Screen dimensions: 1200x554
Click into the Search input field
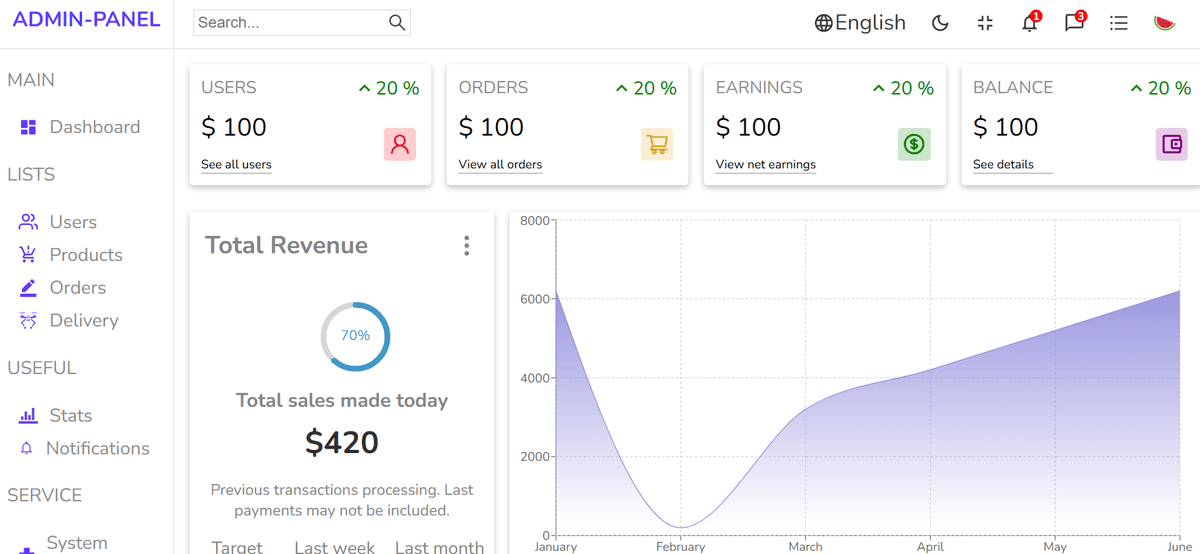tap(290, 23)
